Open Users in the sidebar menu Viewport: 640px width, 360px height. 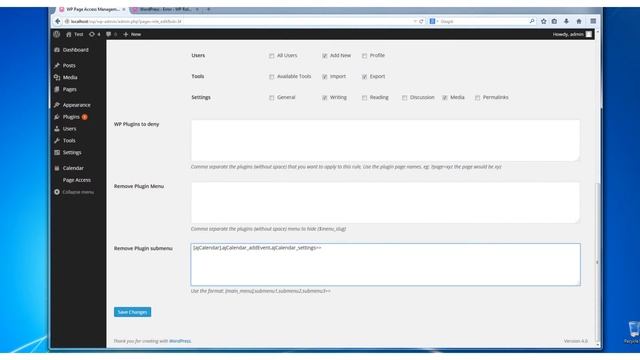69,129
